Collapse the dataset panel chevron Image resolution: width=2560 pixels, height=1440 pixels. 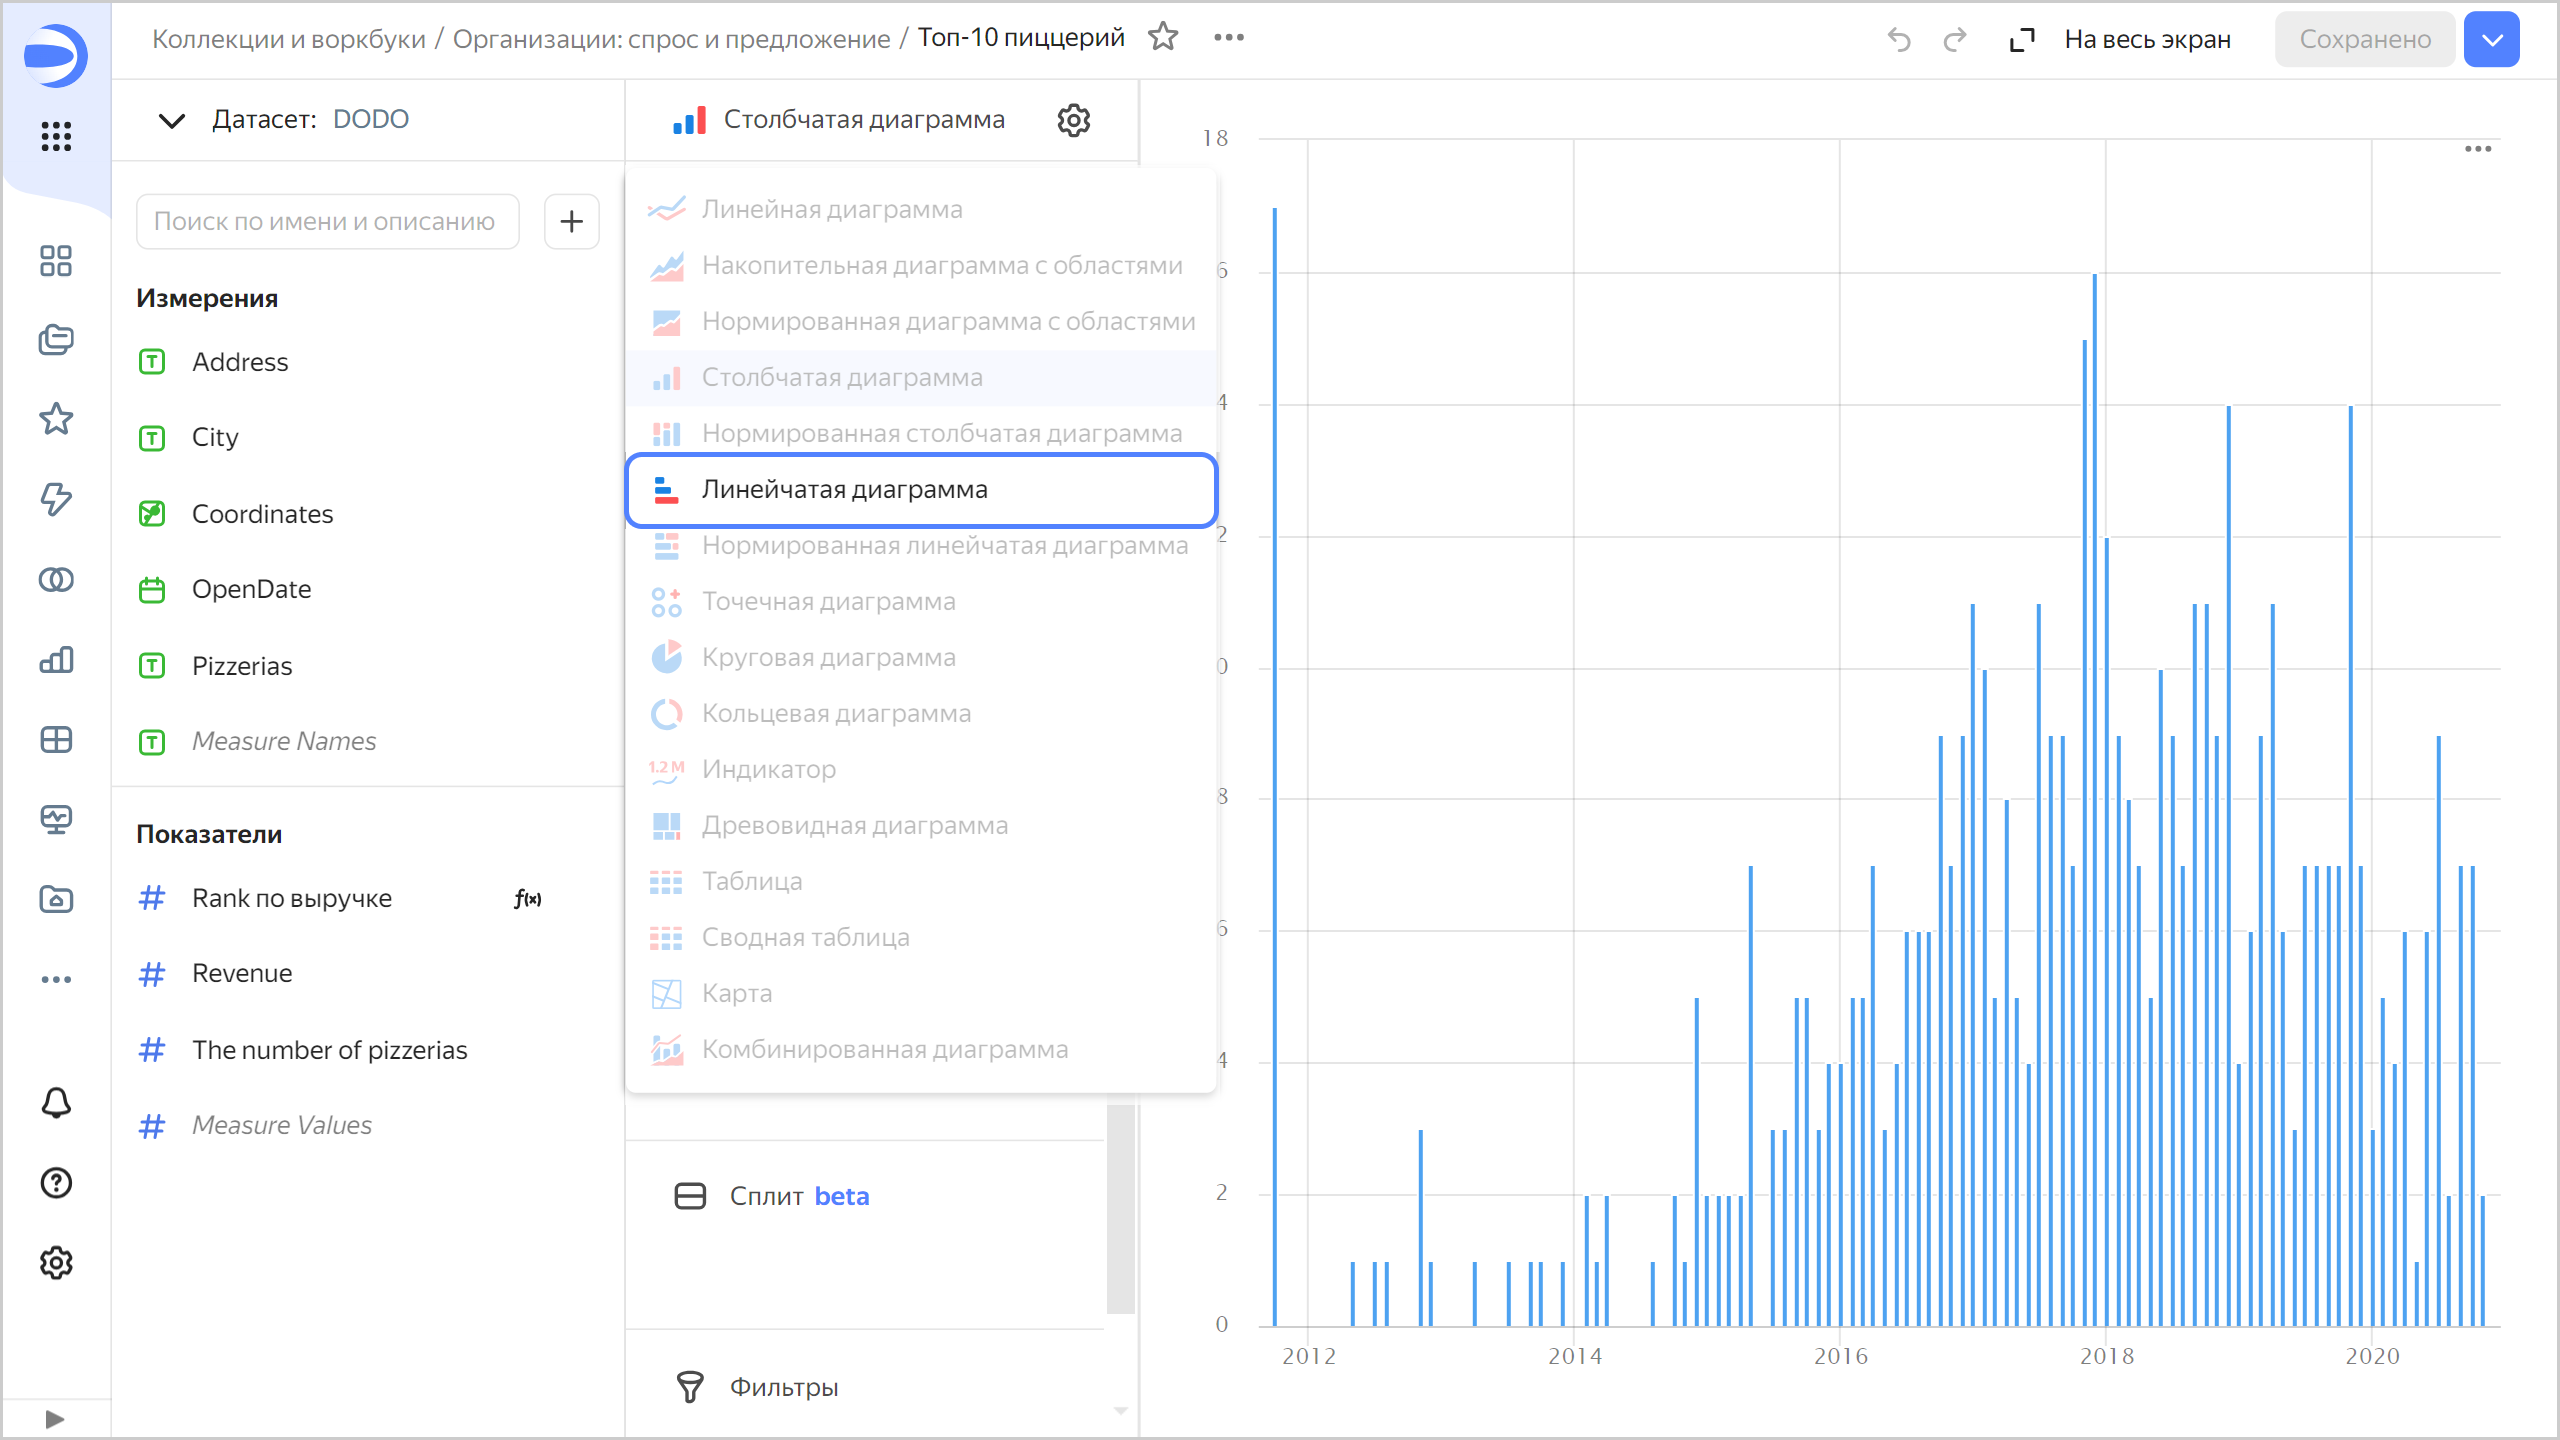171,120
